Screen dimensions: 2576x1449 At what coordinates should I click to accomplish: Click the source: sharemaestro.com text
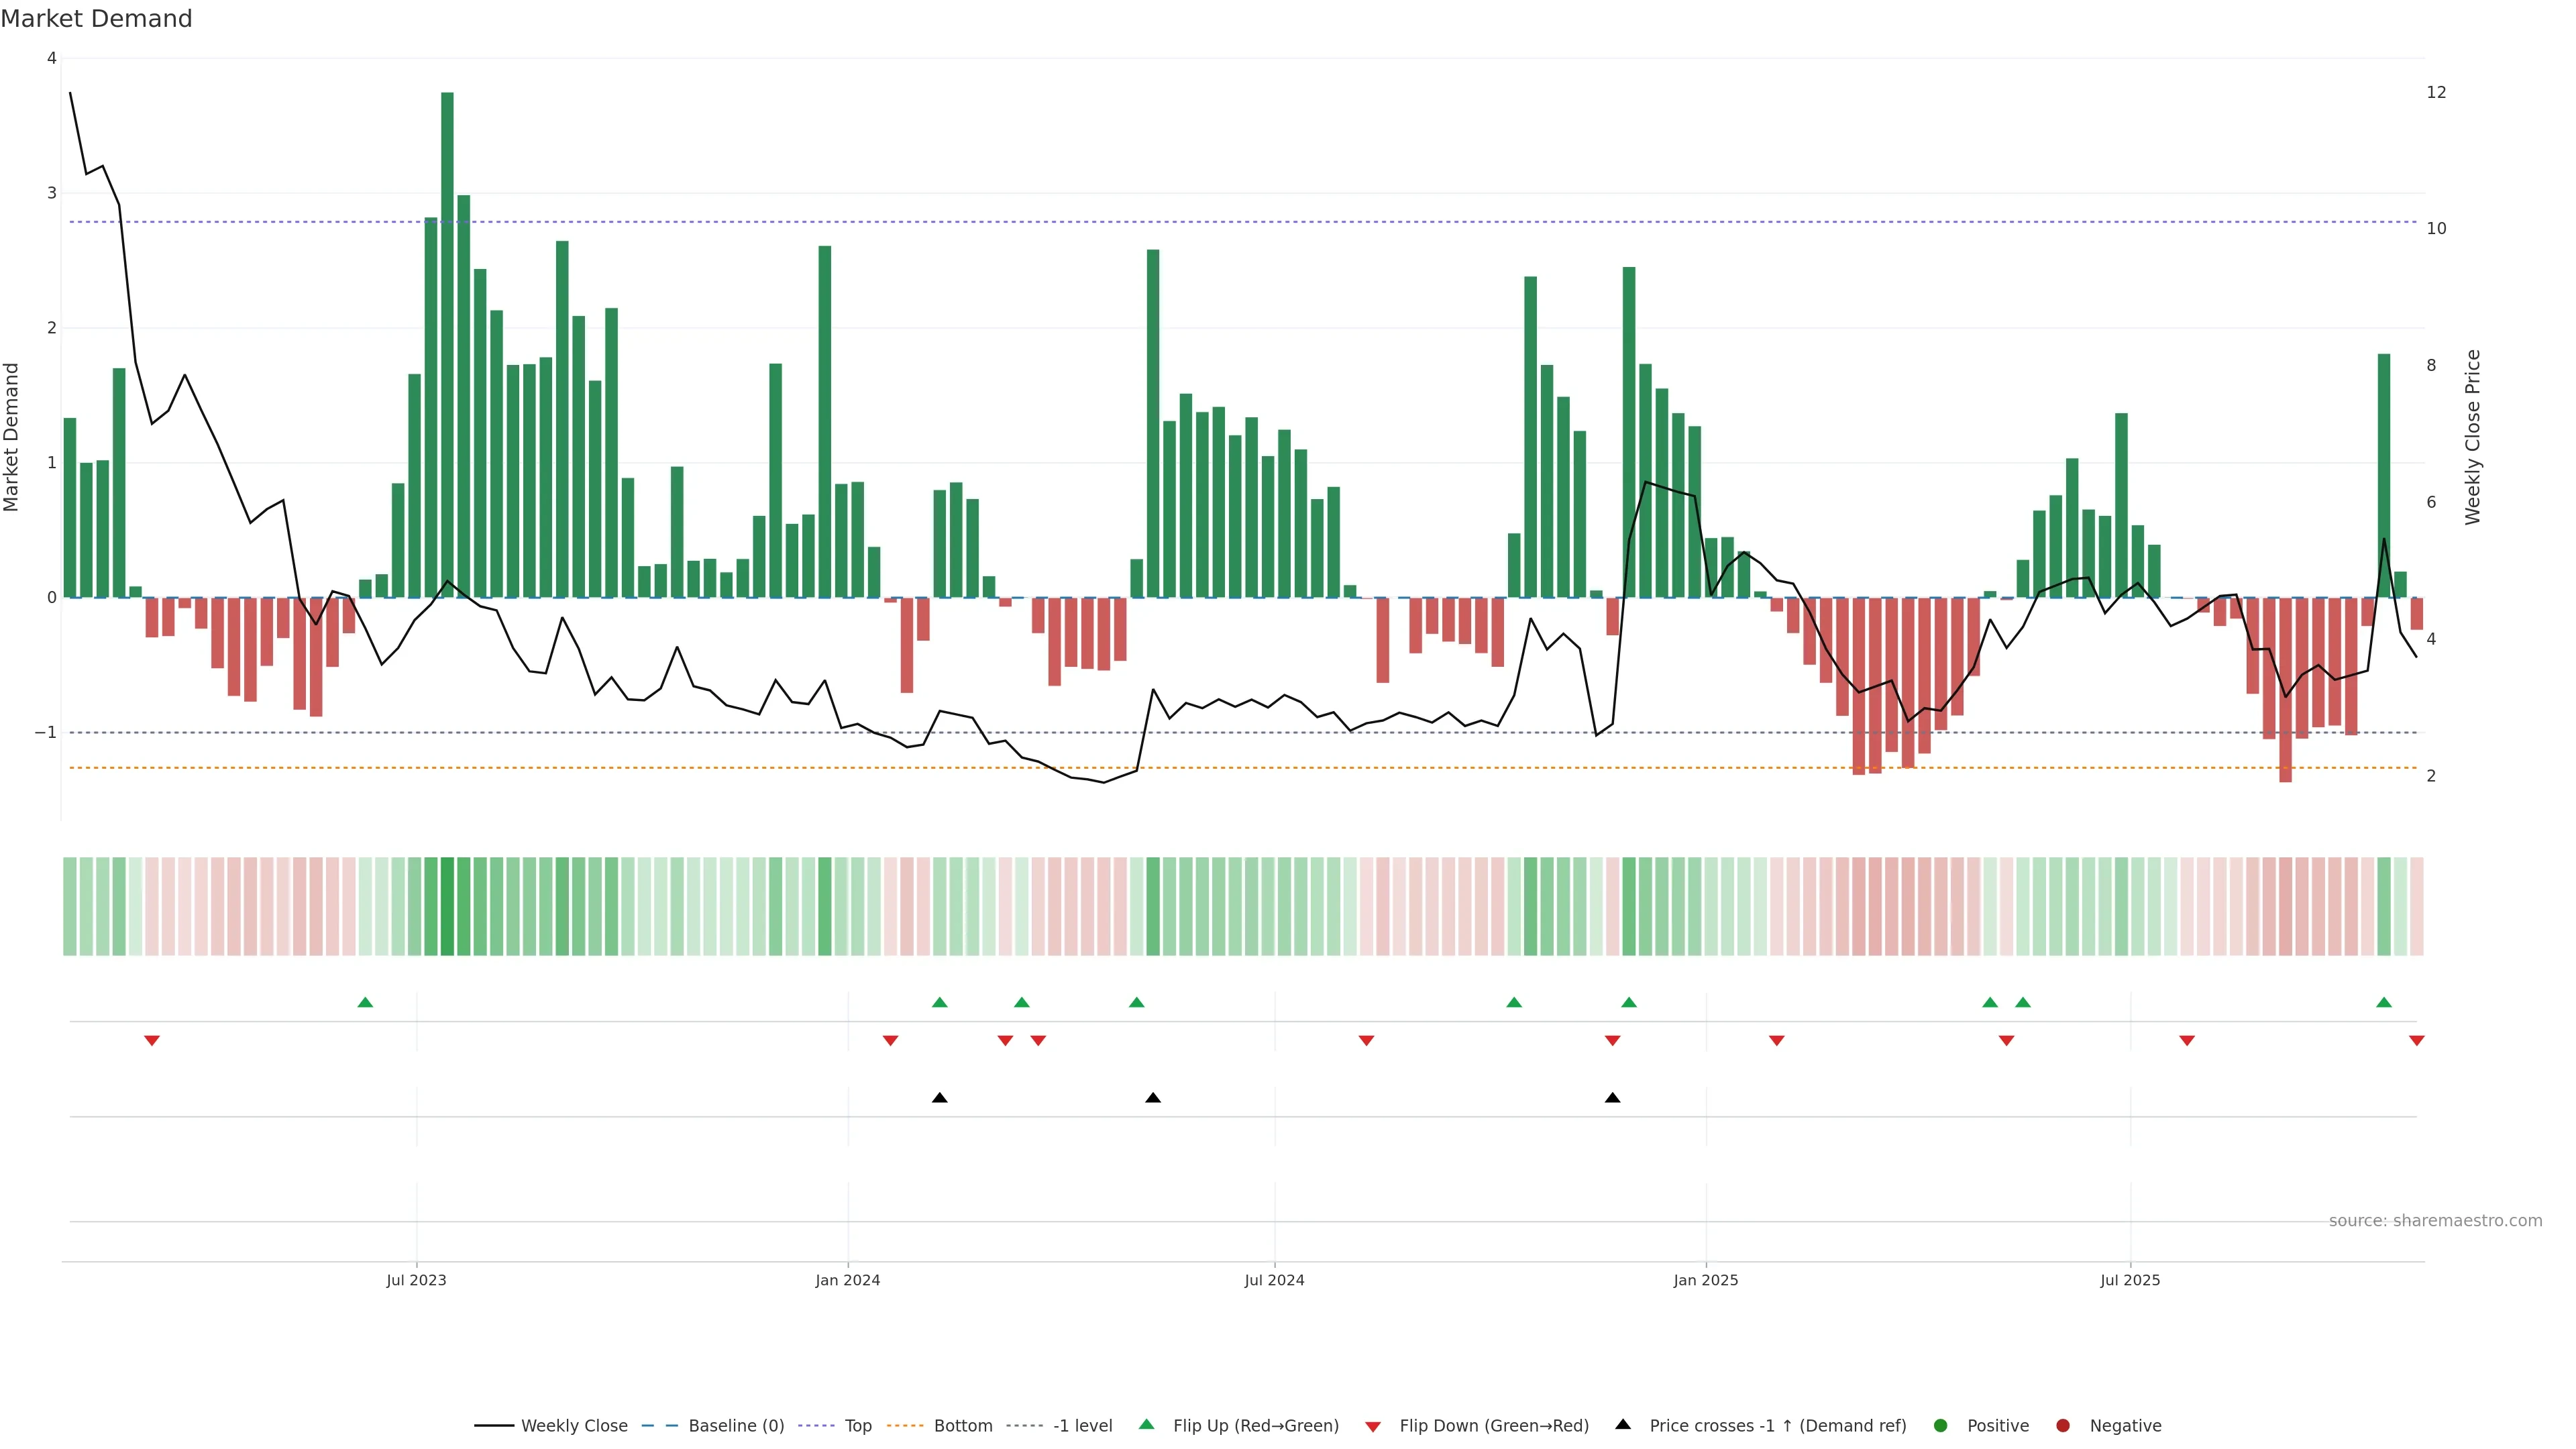[x=2435, y=1221]
